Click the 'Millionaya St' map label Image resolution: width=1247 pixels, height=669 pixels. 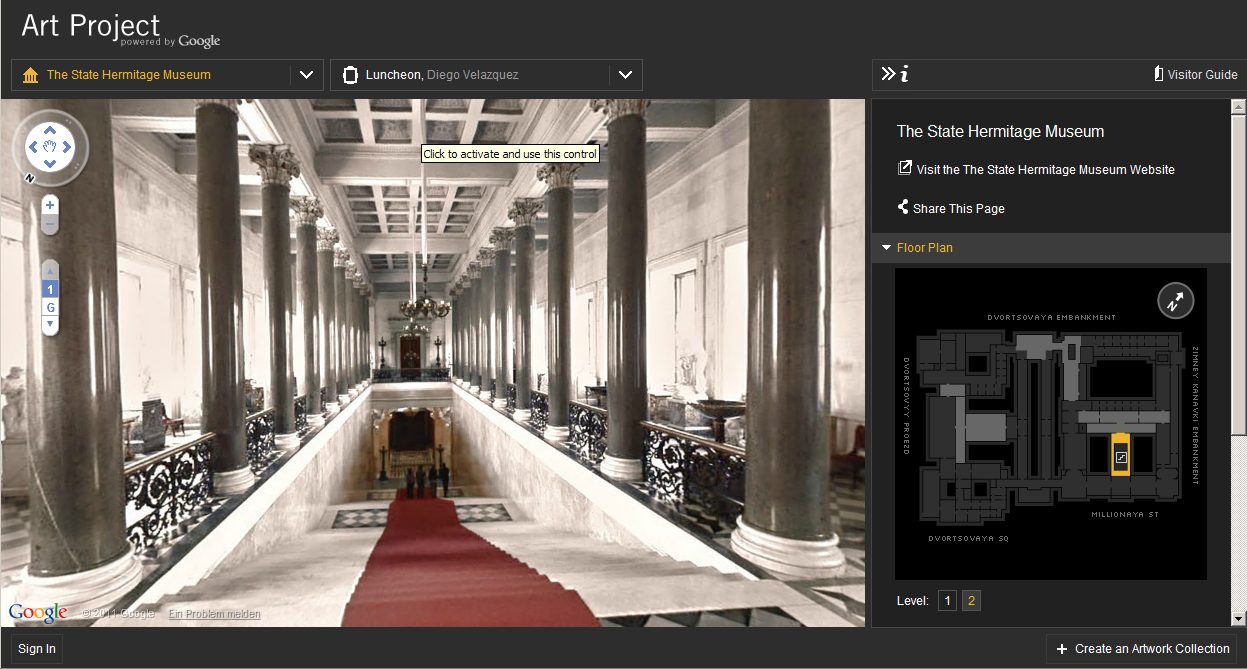(1124, 515)
